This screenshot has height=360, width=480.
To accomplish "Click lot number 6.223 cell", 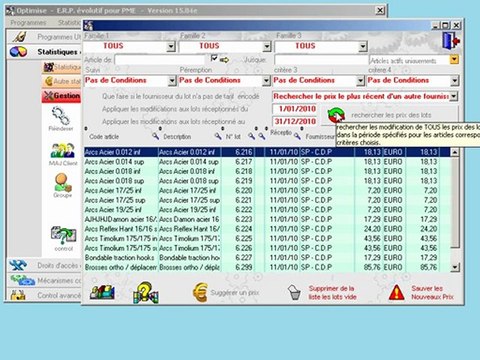I will click(238, 219).
